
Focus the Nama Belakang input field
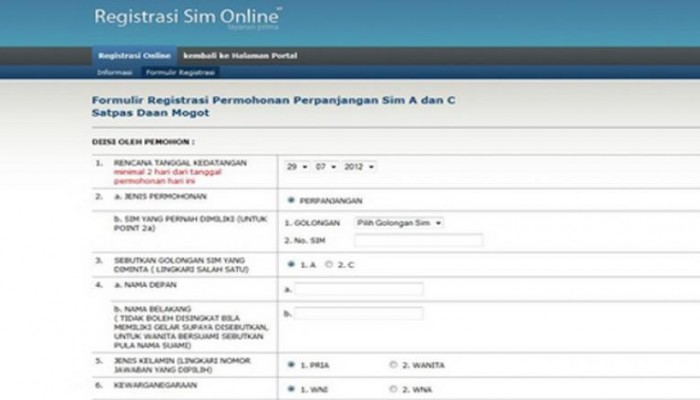click(358, 314)
